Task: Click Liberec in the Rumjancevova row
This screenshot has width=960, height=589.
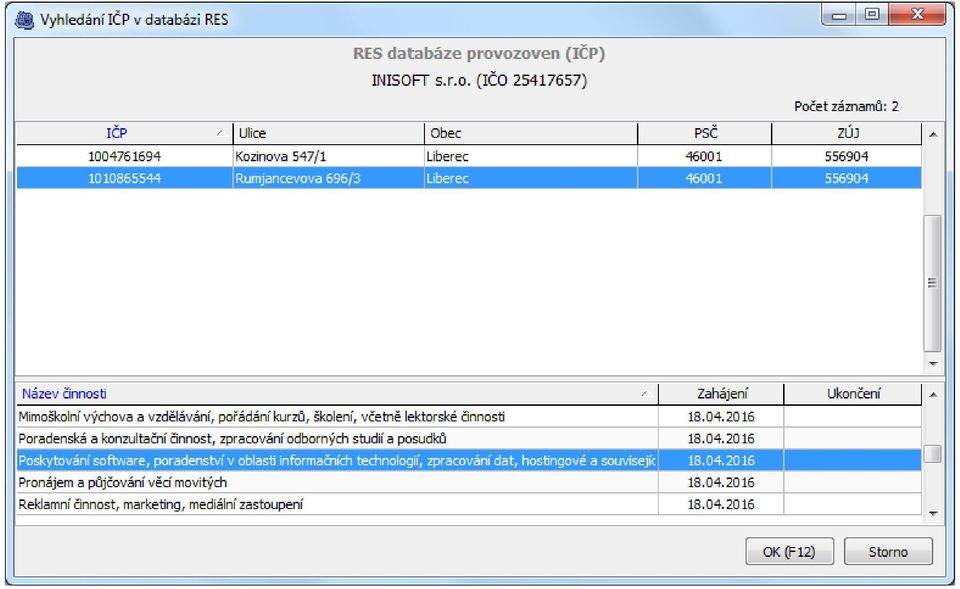Action: click(x=531, y=178)
